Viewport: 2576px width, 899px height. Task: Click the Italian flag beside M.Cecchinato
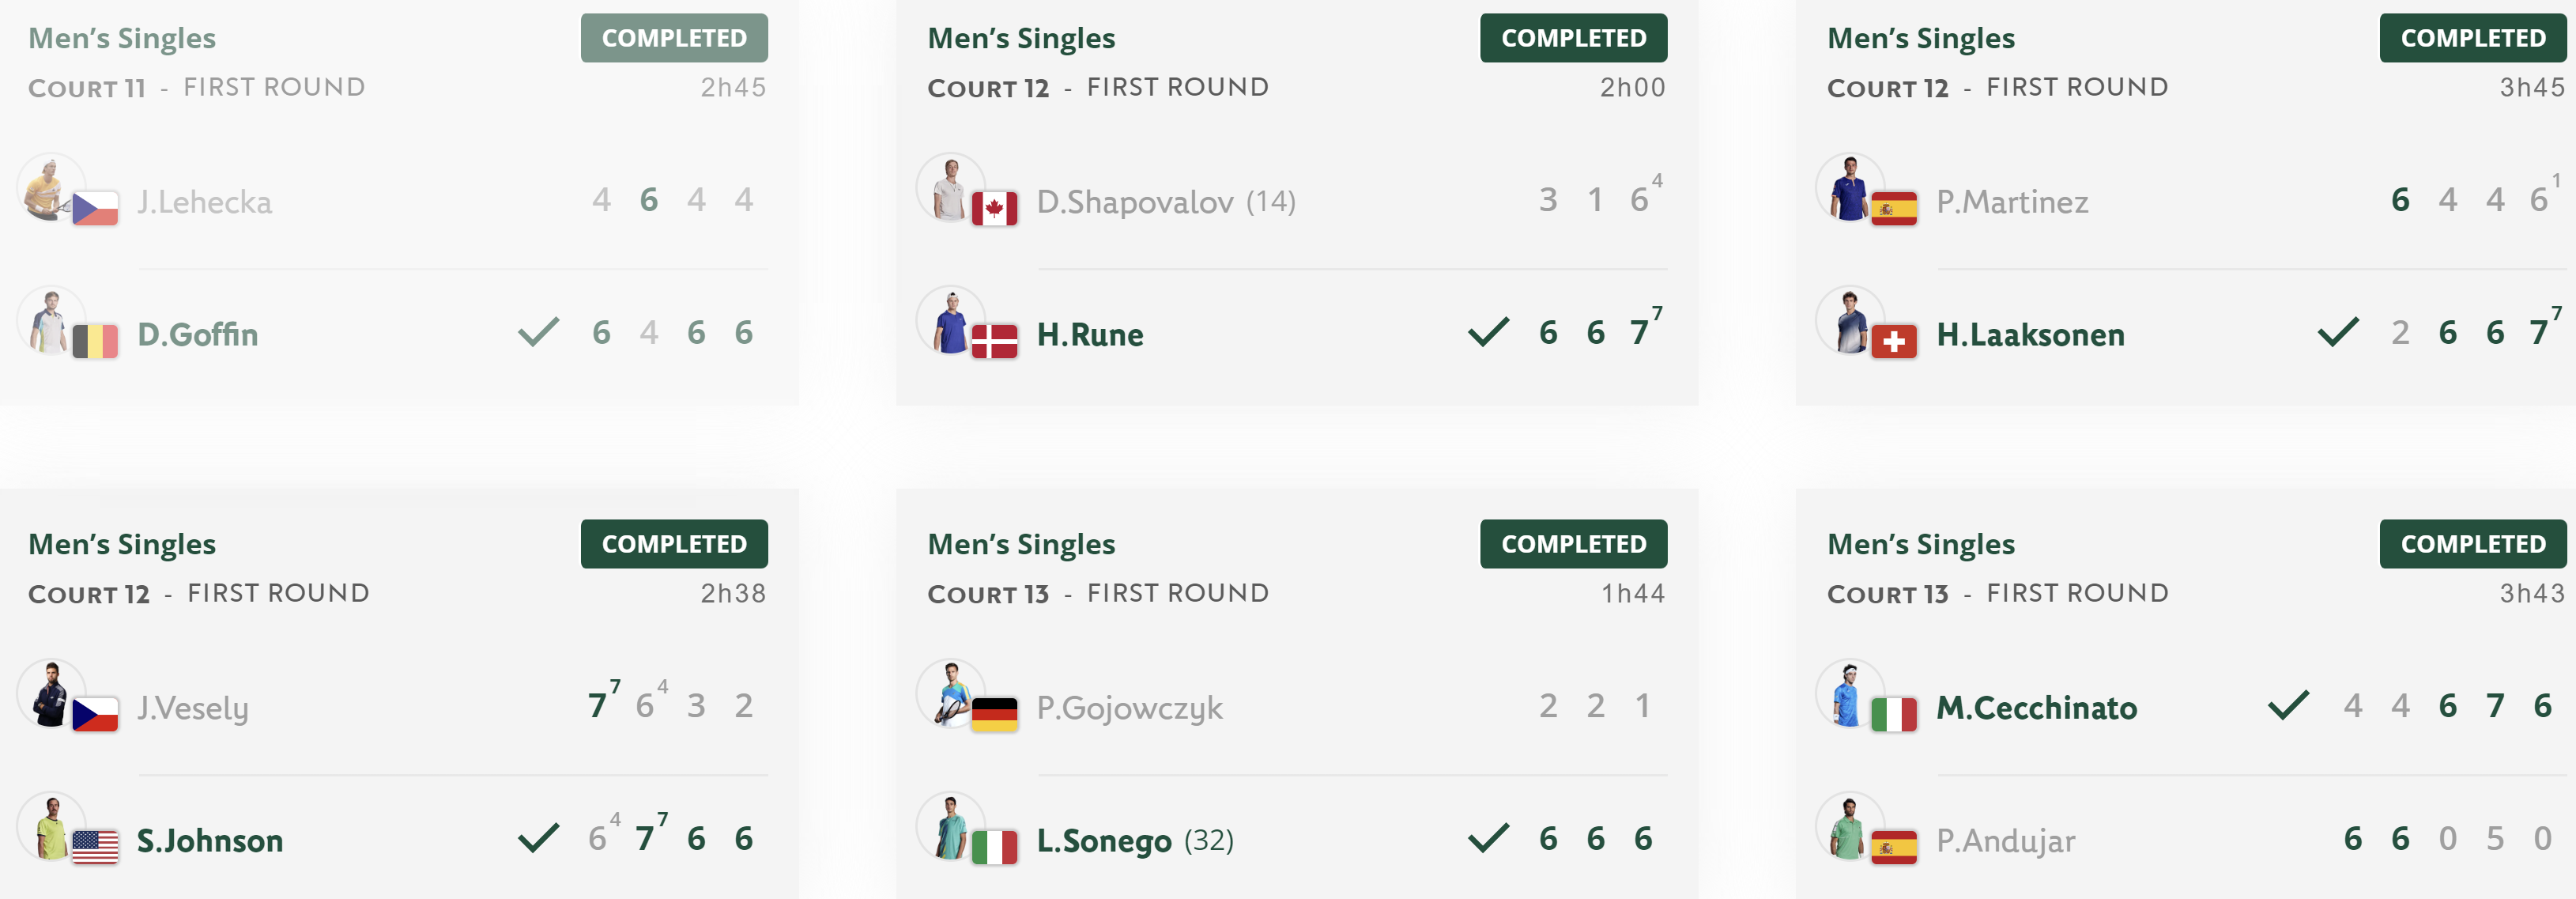click(1893, 714)
